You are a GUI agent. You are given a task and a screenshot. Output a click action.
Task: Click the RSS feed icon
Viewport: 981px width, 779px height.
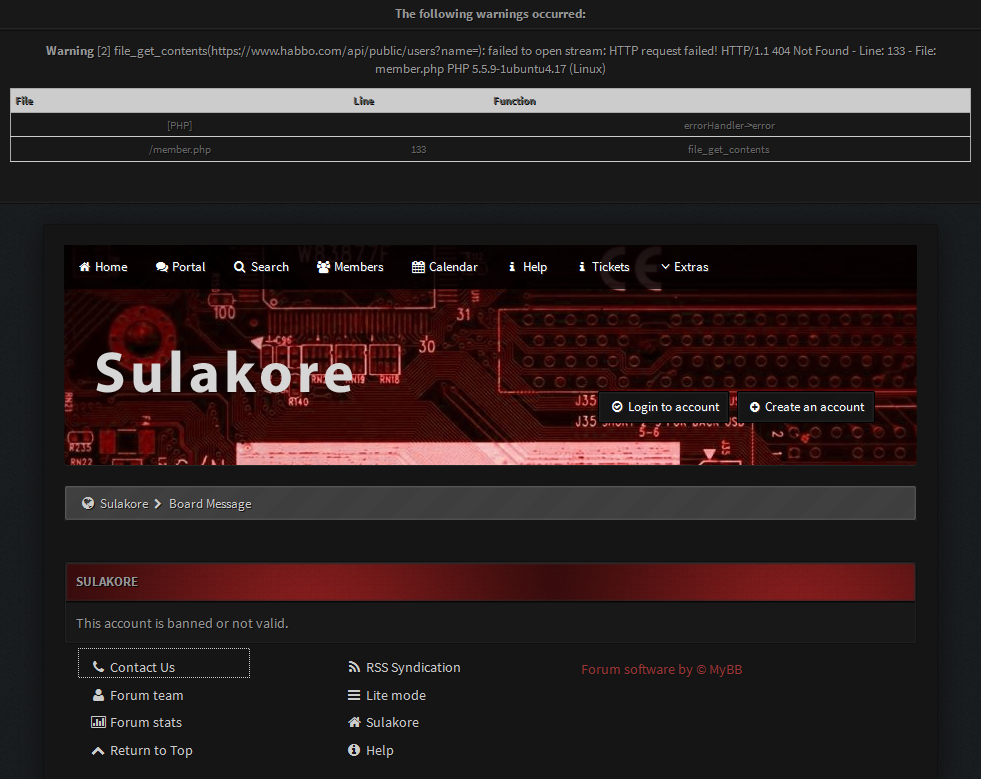354,667
